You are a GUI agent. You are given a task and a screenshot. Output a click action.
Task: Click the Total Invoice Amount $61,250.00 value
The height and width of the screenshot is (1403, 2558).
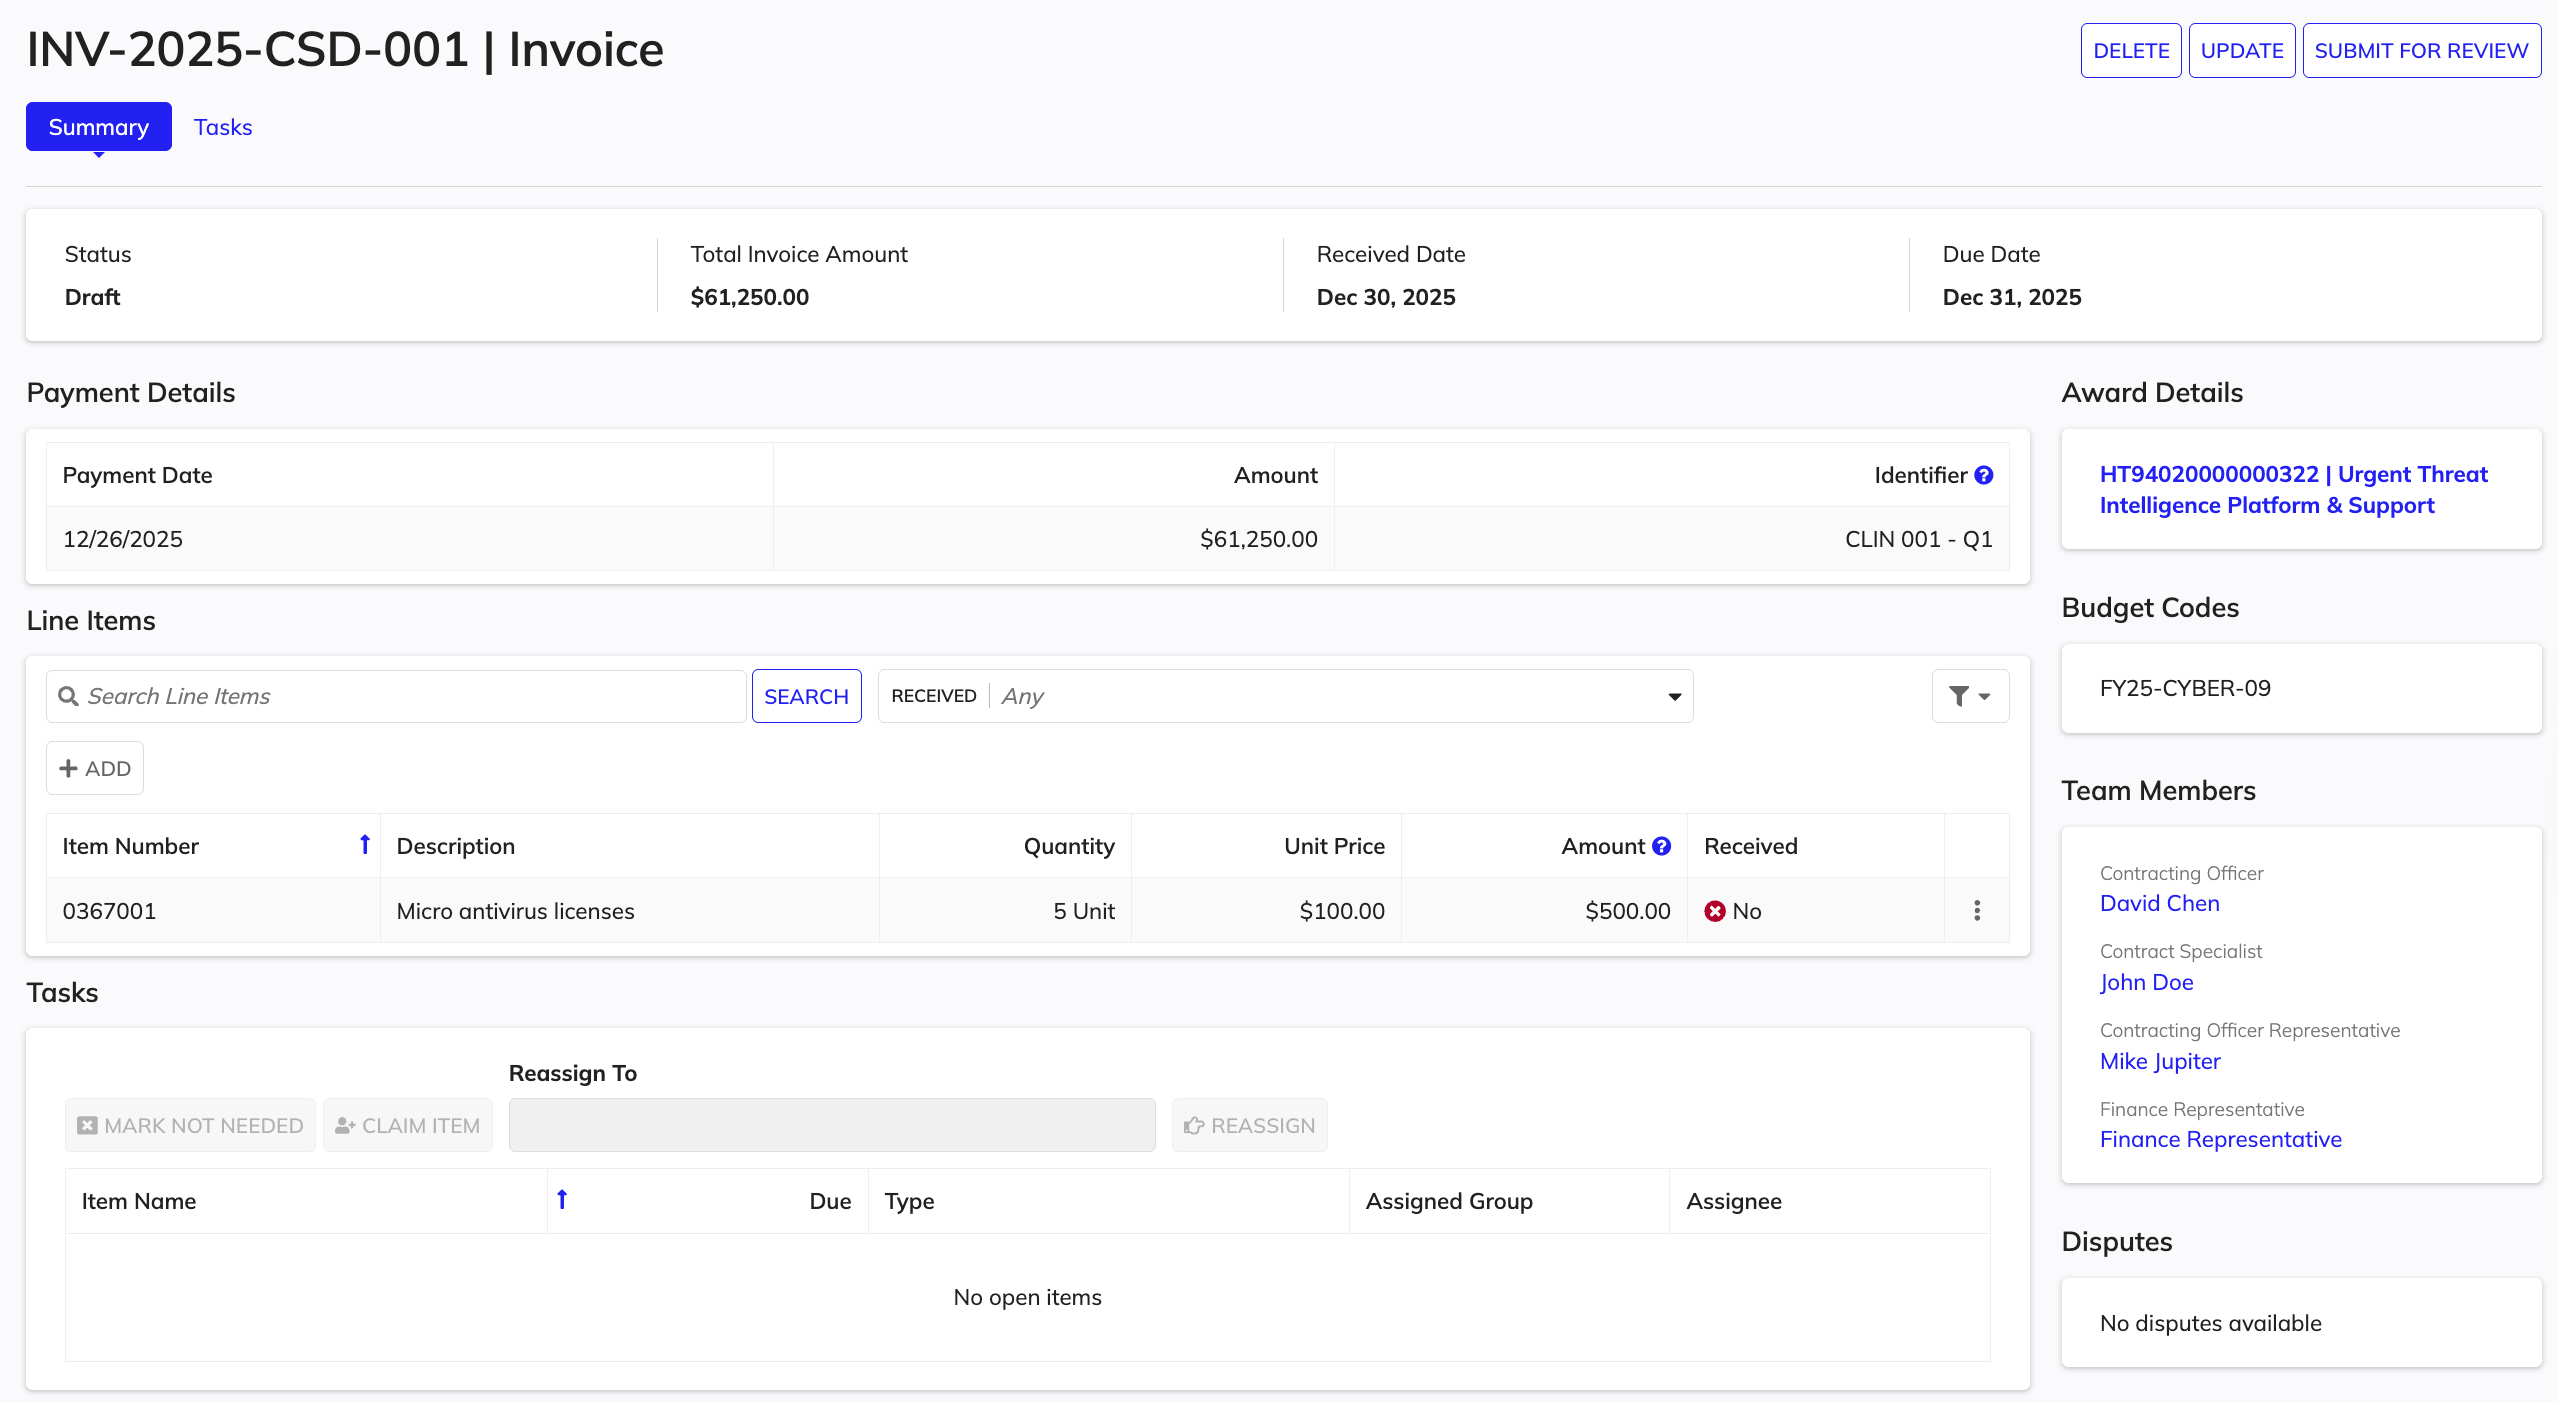[x=749, y=297]
